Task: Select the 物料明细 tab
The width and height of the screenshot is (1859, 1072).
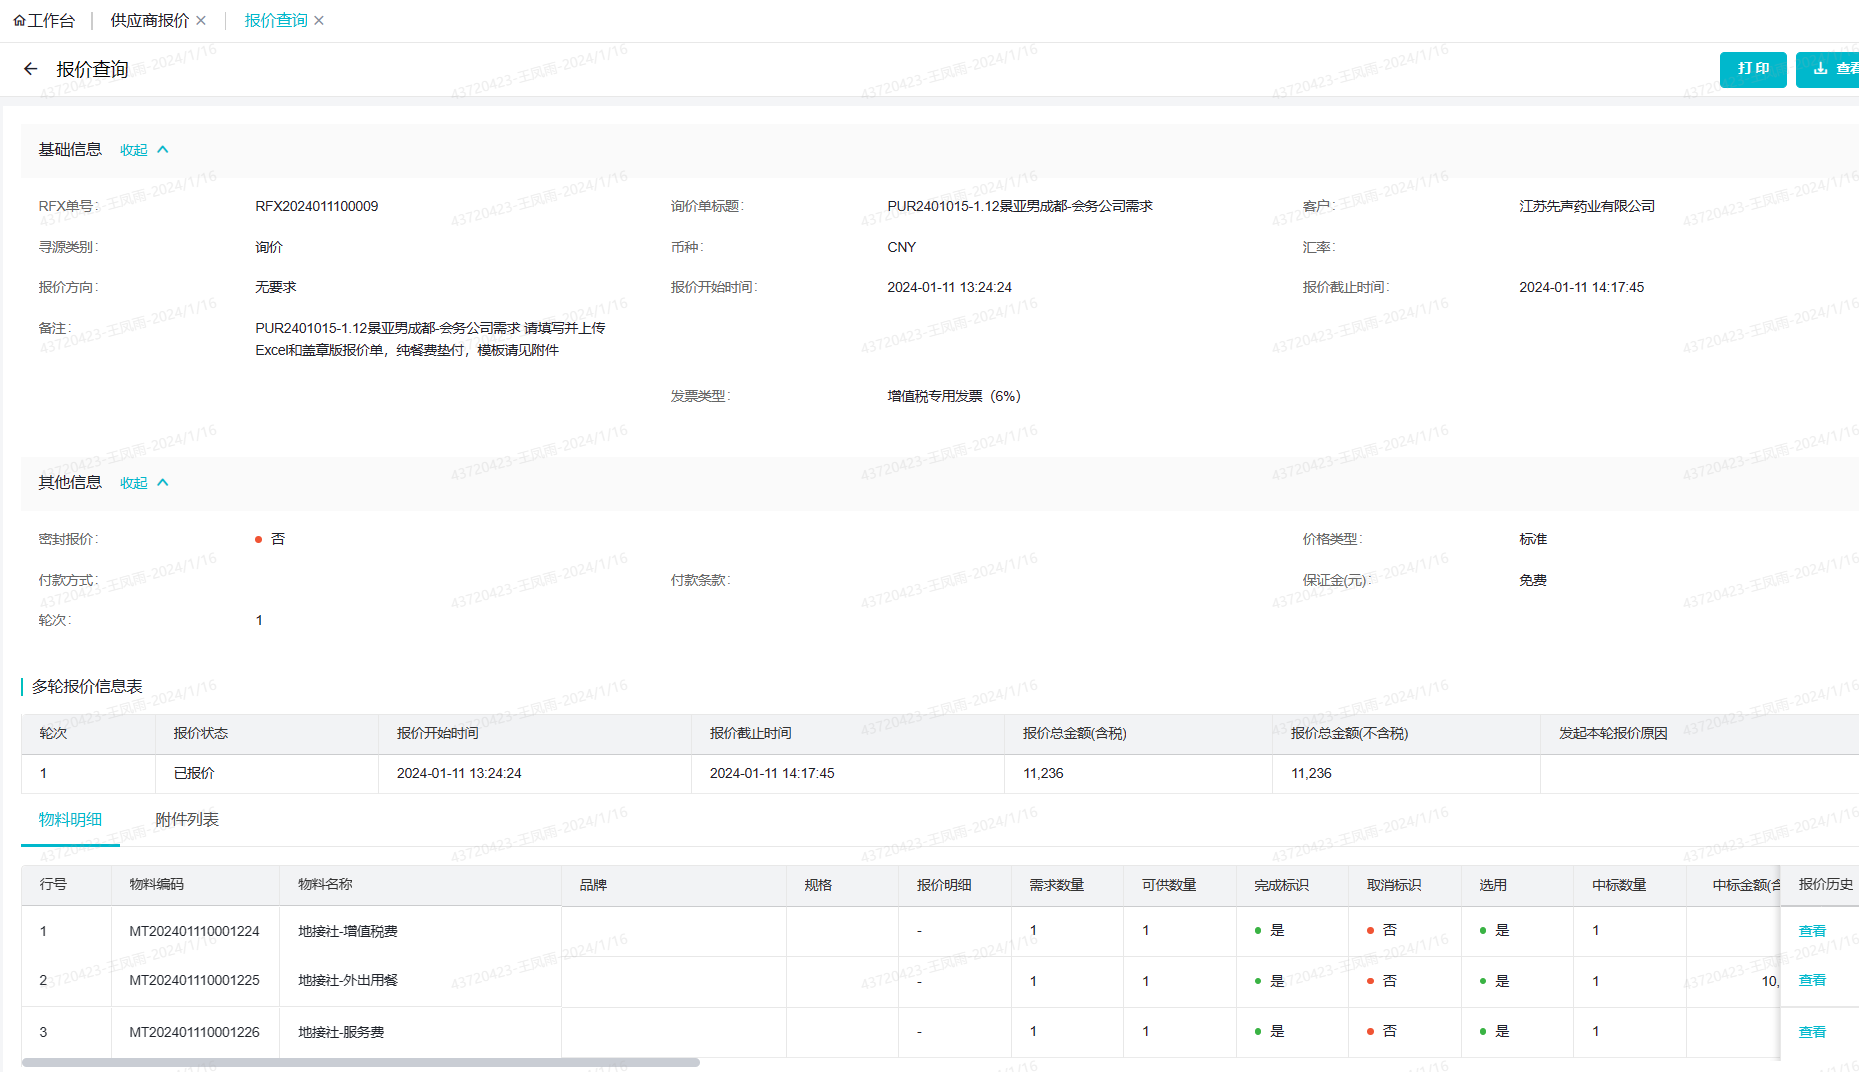Action: [70, 820]
